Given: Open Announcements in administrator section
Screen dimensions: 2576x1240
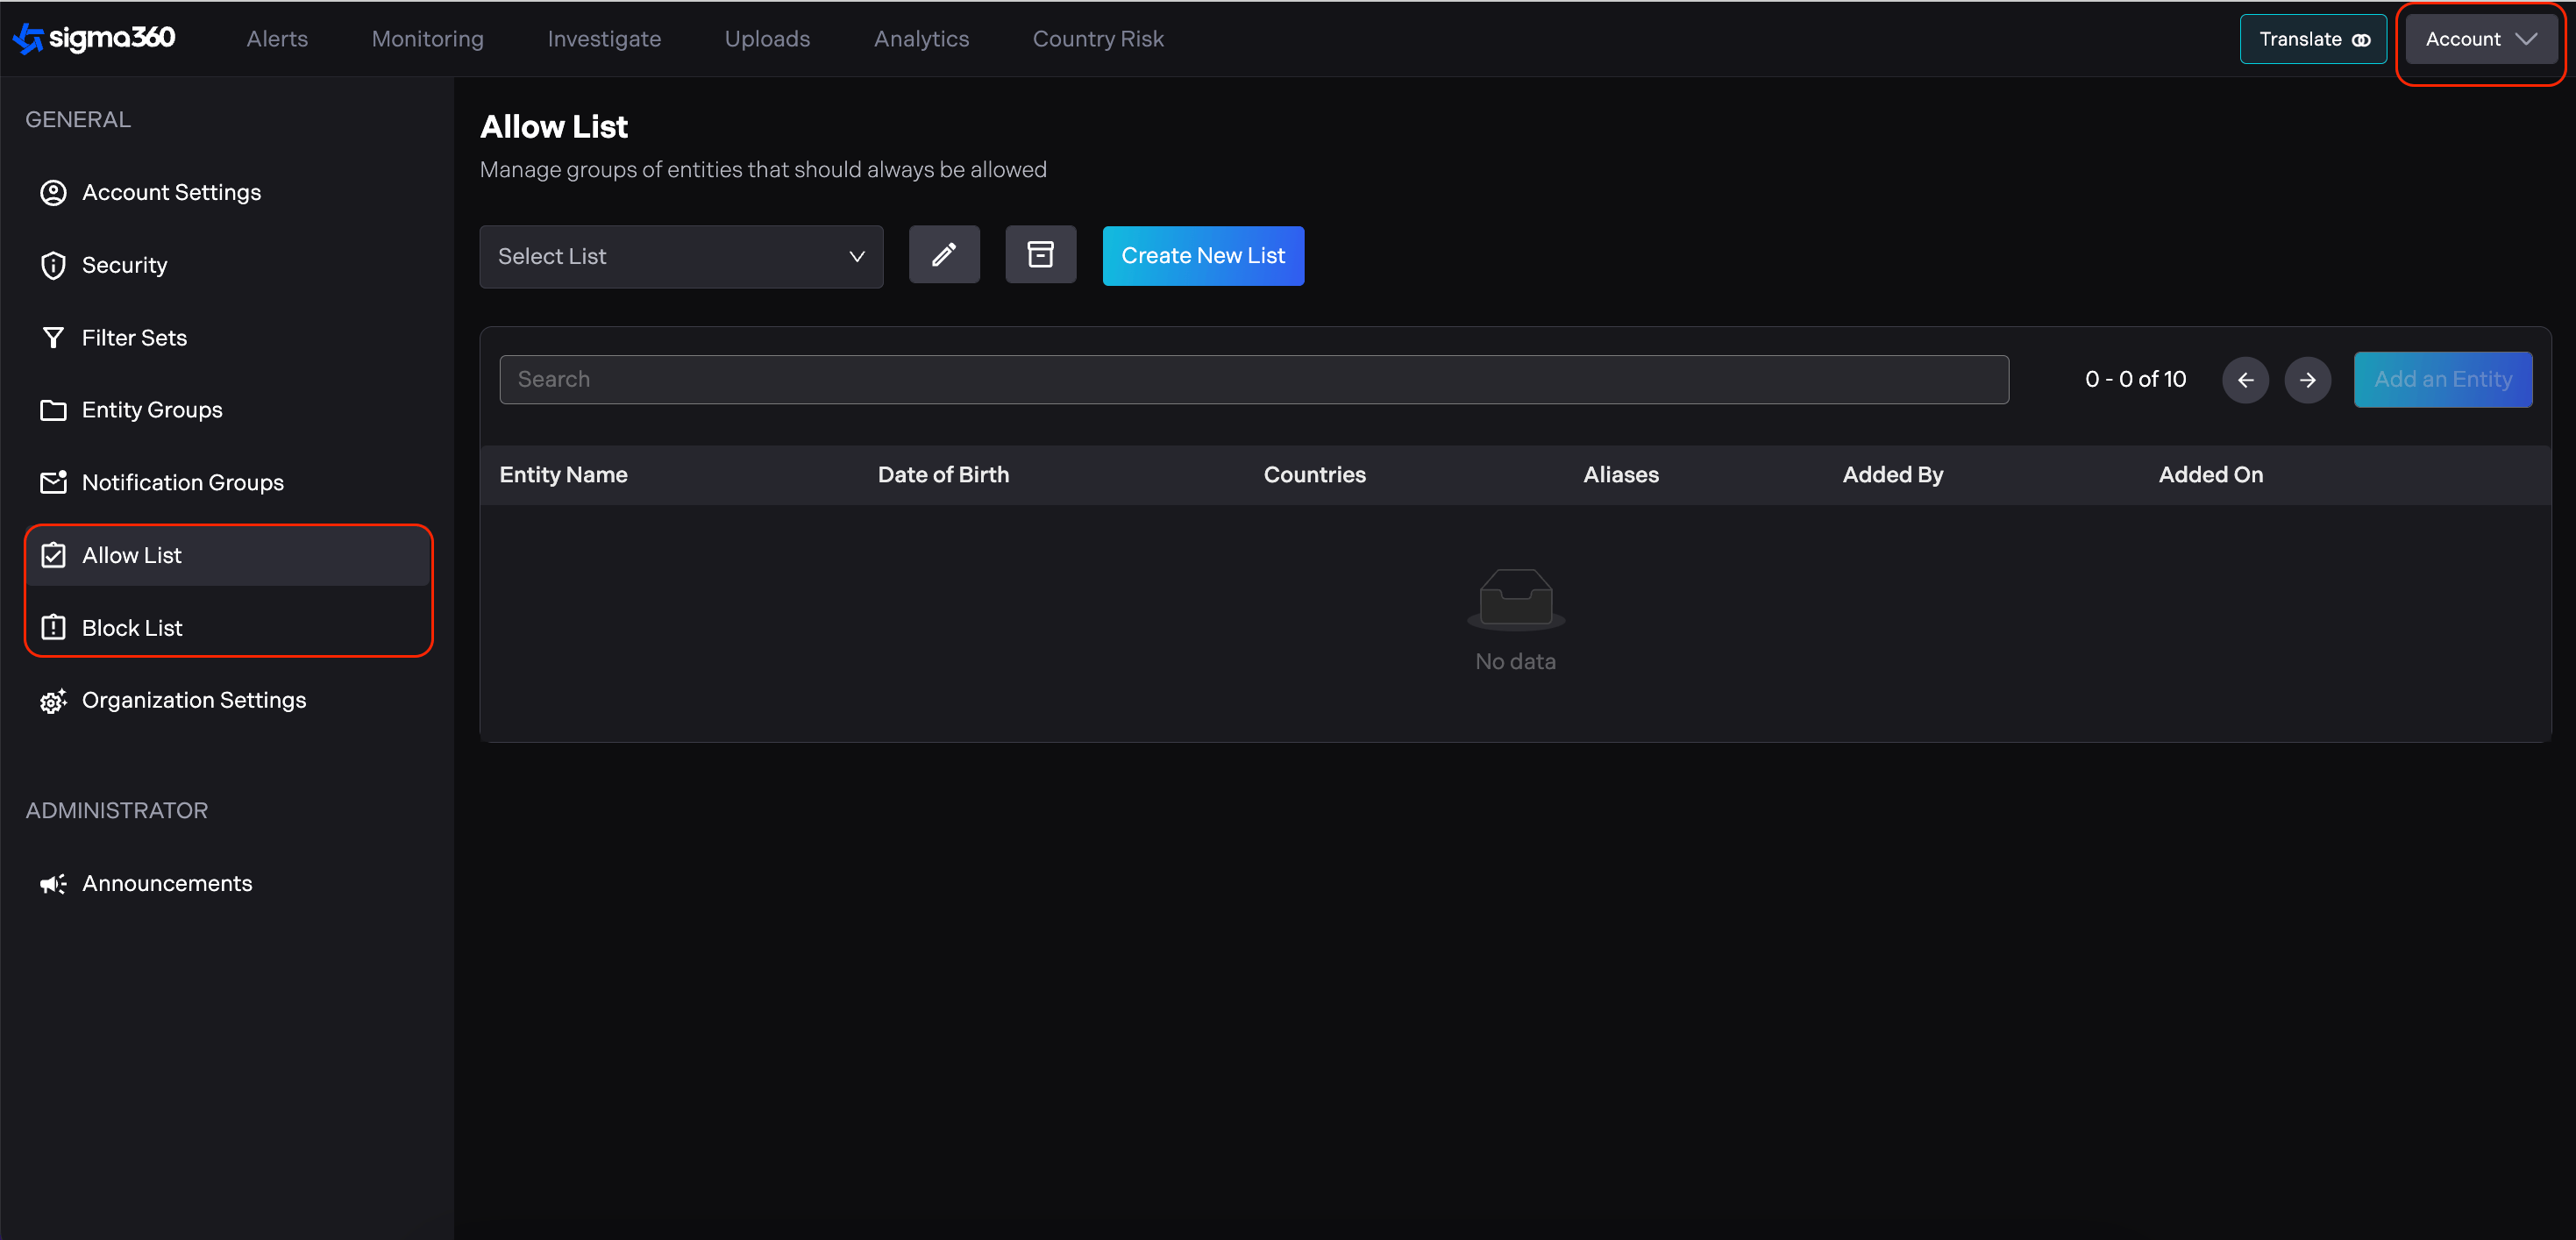Looking at the screenshot, I should 166,883.
